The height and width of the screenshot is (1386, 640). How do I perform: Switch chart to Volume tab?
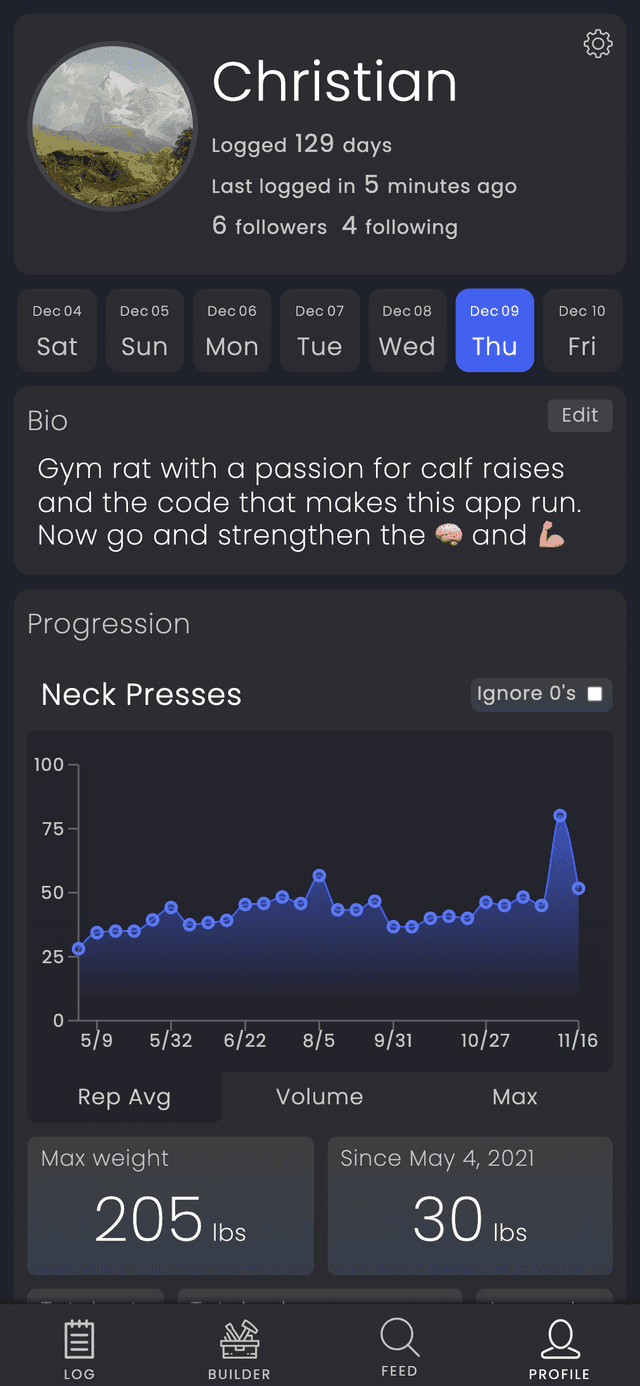coord(319,1097)
